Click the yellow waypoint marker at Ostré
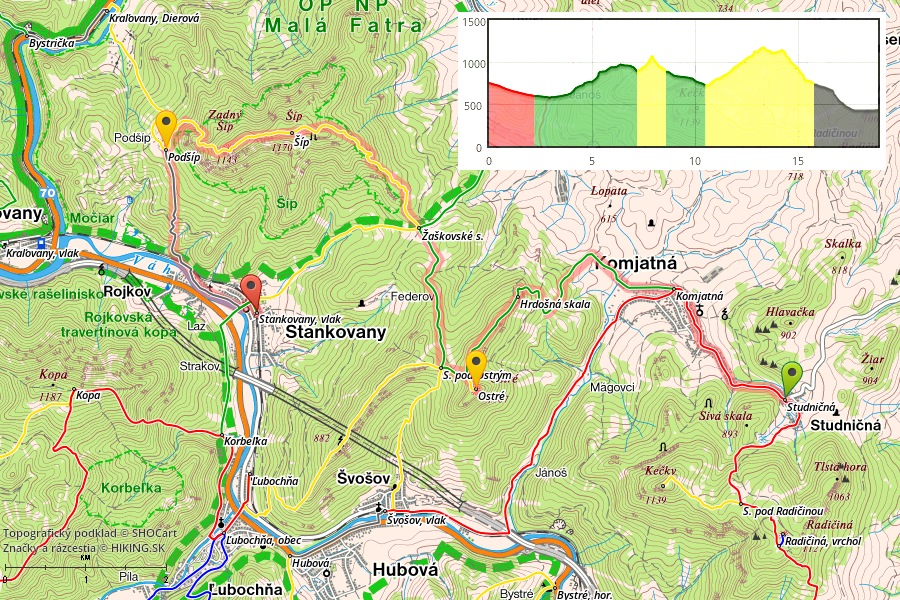The width and height of the screenshot is (900, 600). point(477,367)
